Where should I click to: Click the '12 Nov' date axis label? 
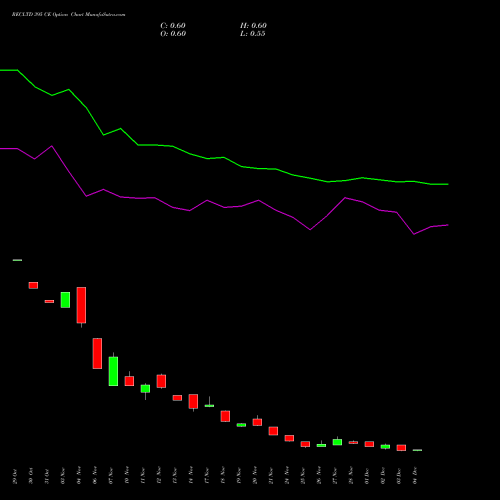[159, 476]
